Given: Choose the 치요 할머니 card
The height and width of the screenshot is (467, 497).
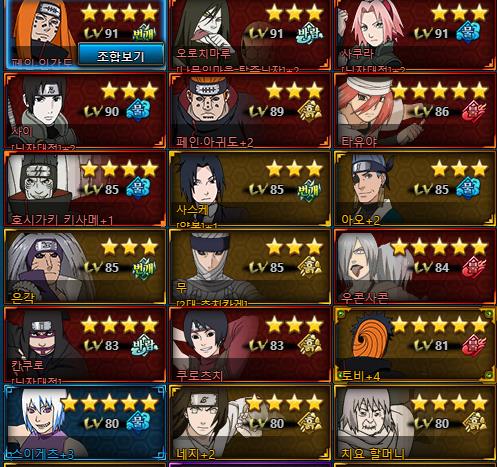Looking at the screenshot, I should 415,423.
